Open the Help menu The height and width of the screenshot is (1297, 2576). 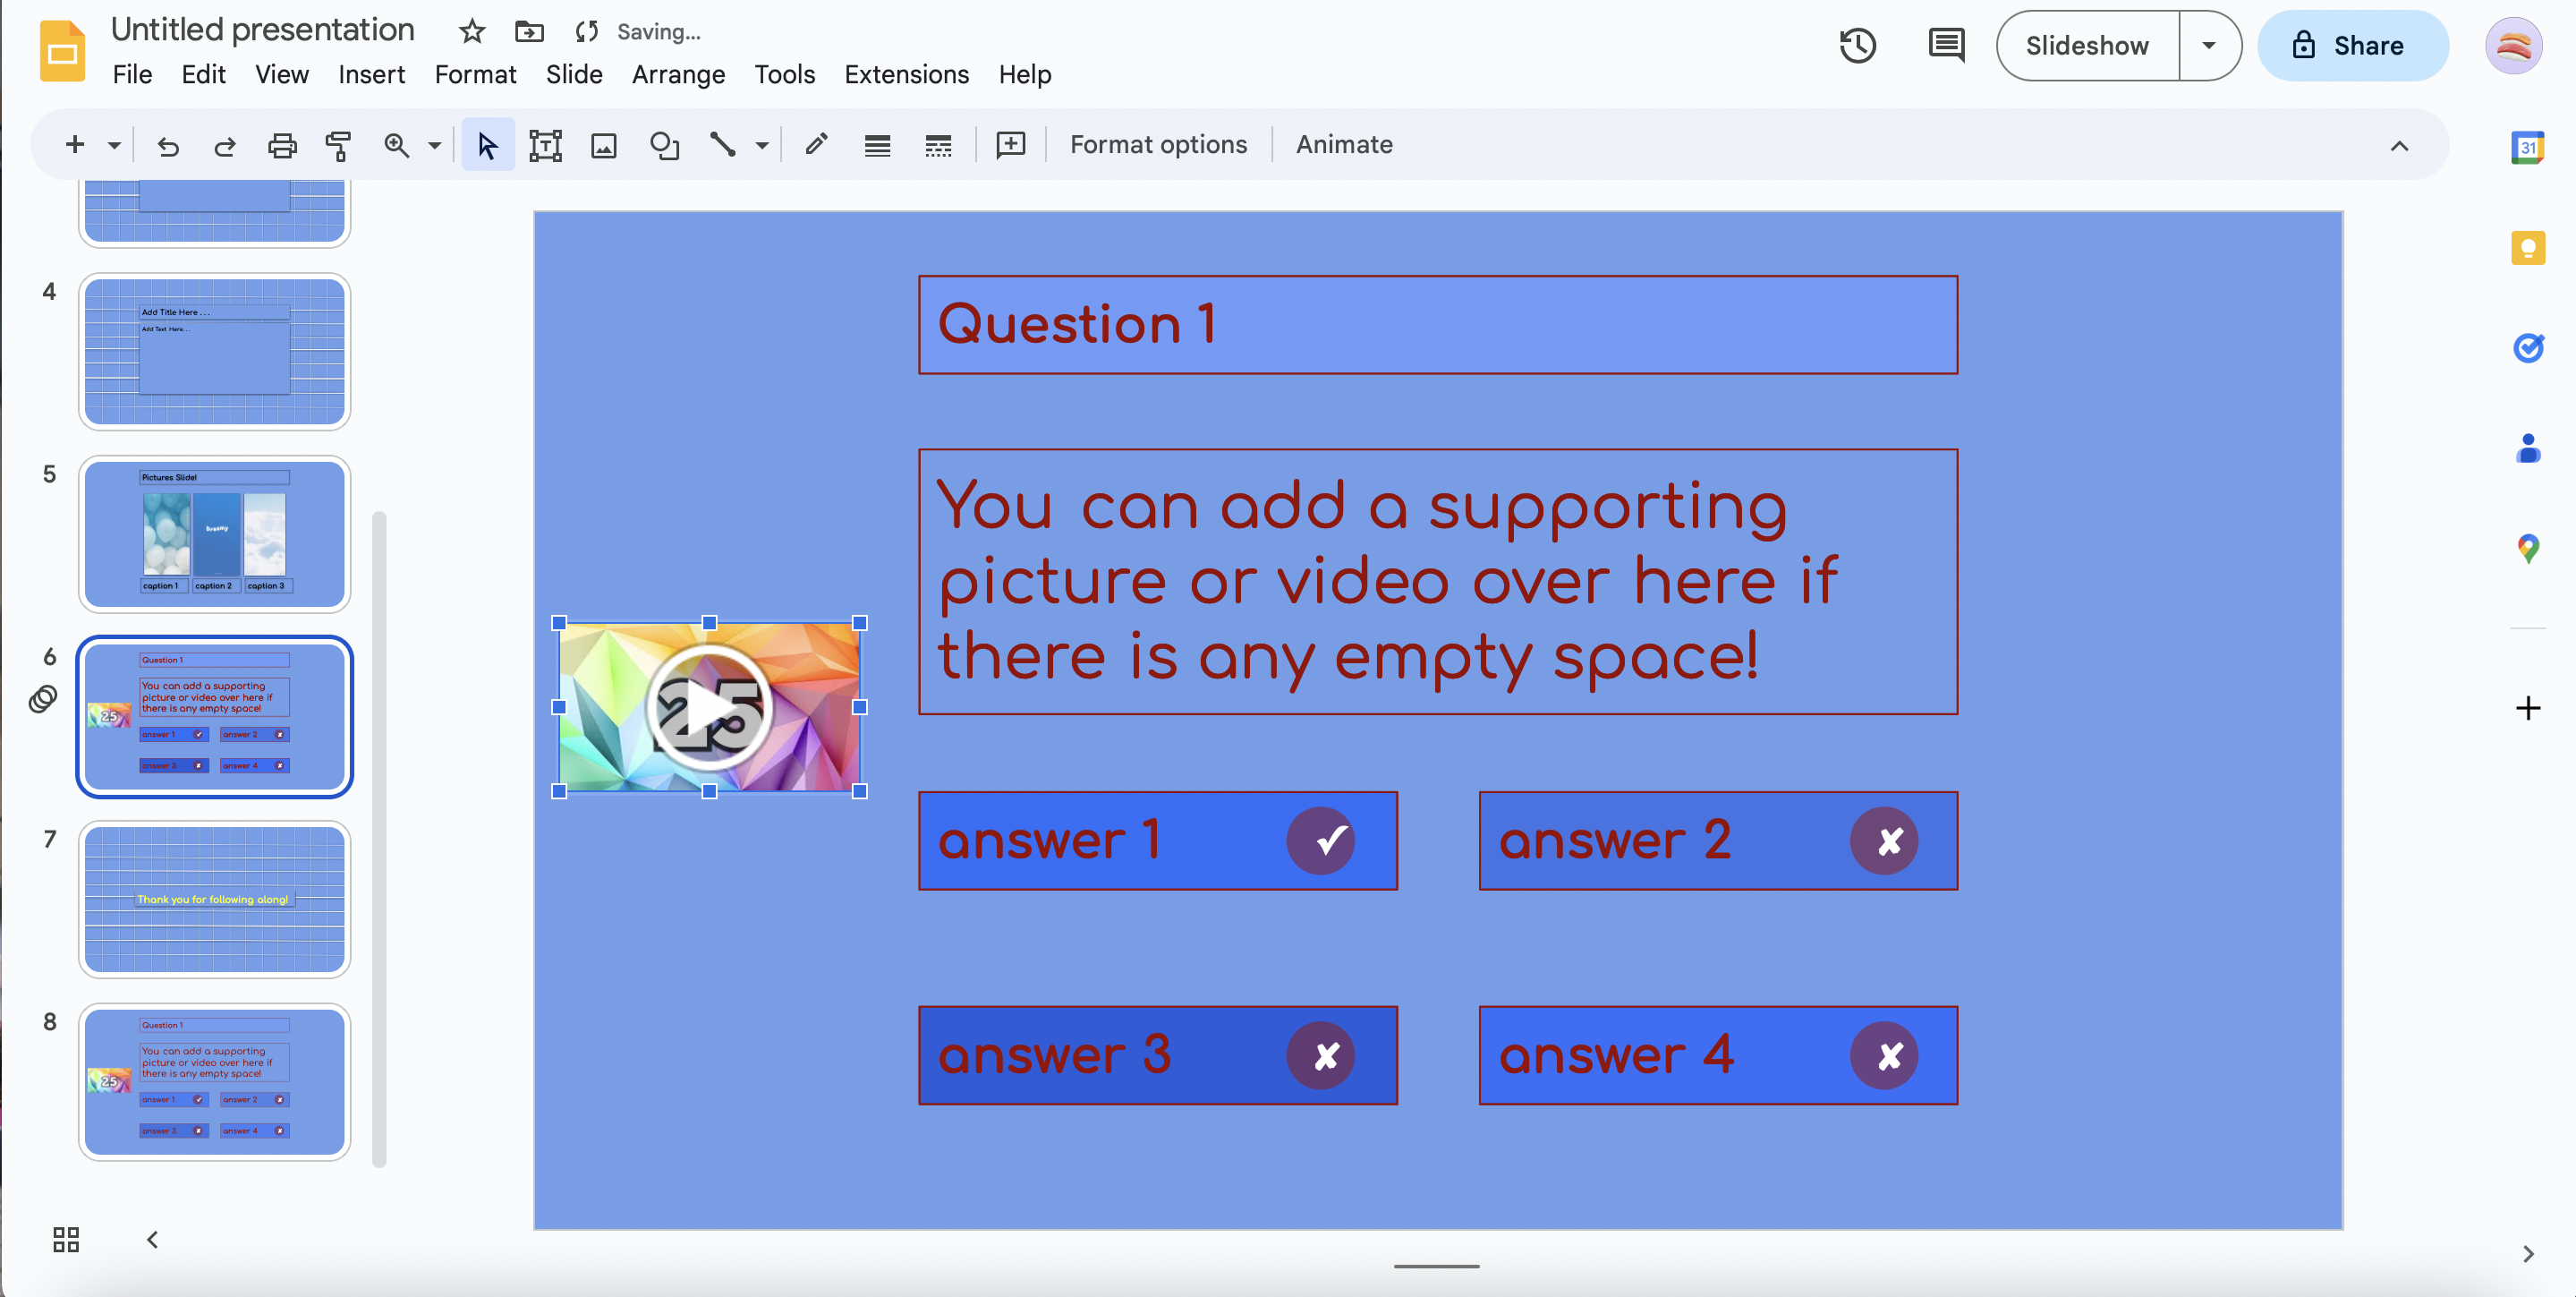pyautogui.click(x=1025, y=75)
